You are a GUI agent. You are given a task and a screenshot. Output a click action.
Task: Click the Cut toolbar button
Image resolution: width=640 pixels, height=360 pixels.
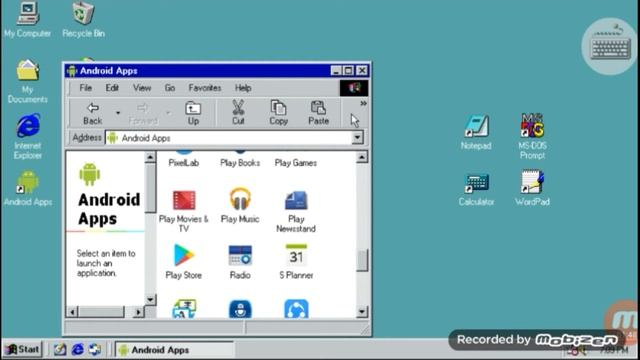(238, 113)
